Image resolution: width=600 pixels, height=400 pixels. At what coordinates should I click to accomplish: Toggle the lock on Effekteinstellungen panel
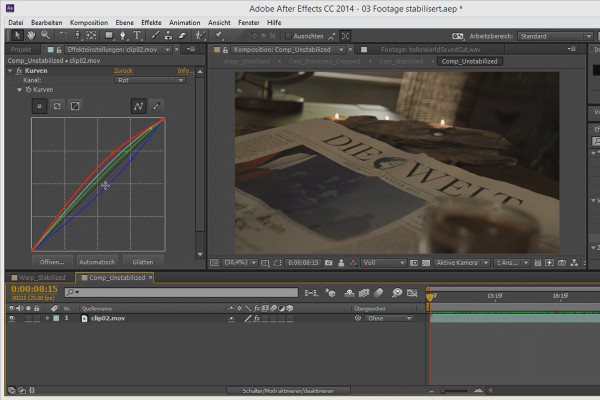click(59, 50)
